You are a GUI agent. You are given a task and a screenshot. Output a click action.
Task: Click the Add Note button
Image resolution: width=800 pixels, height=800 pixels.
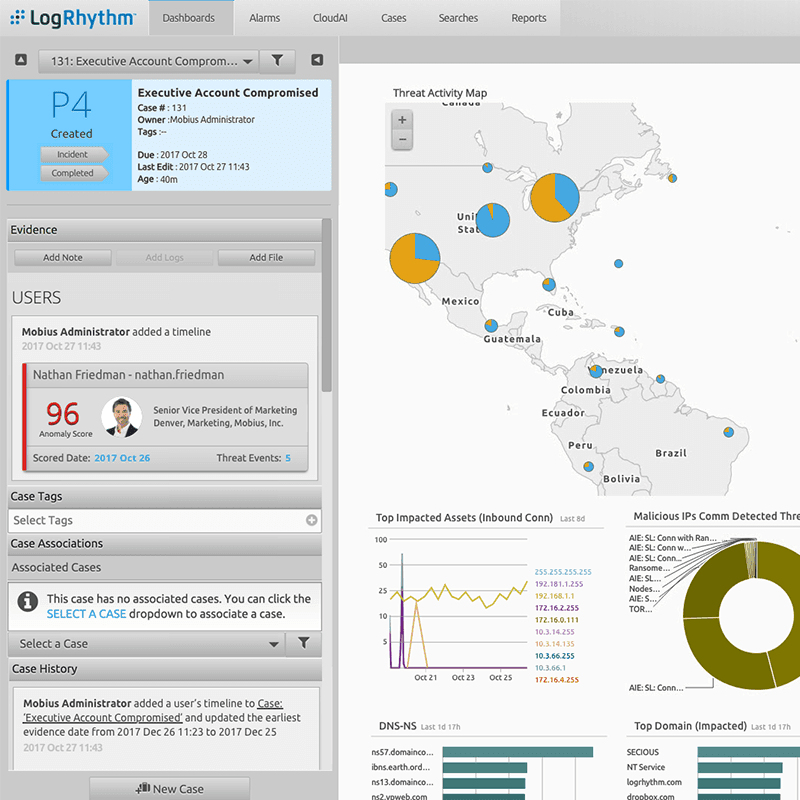tap(63, 258)
